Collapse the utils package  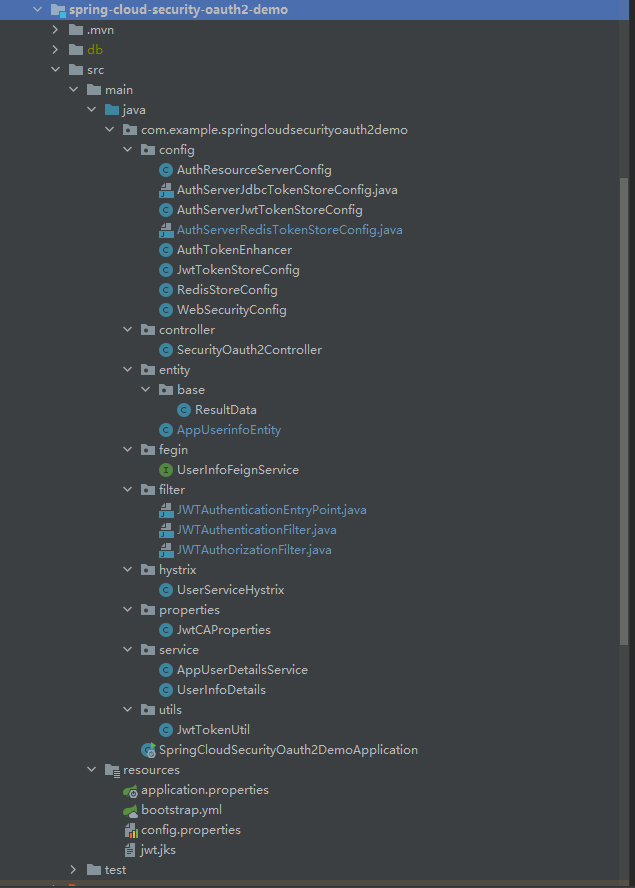point(128,710)
